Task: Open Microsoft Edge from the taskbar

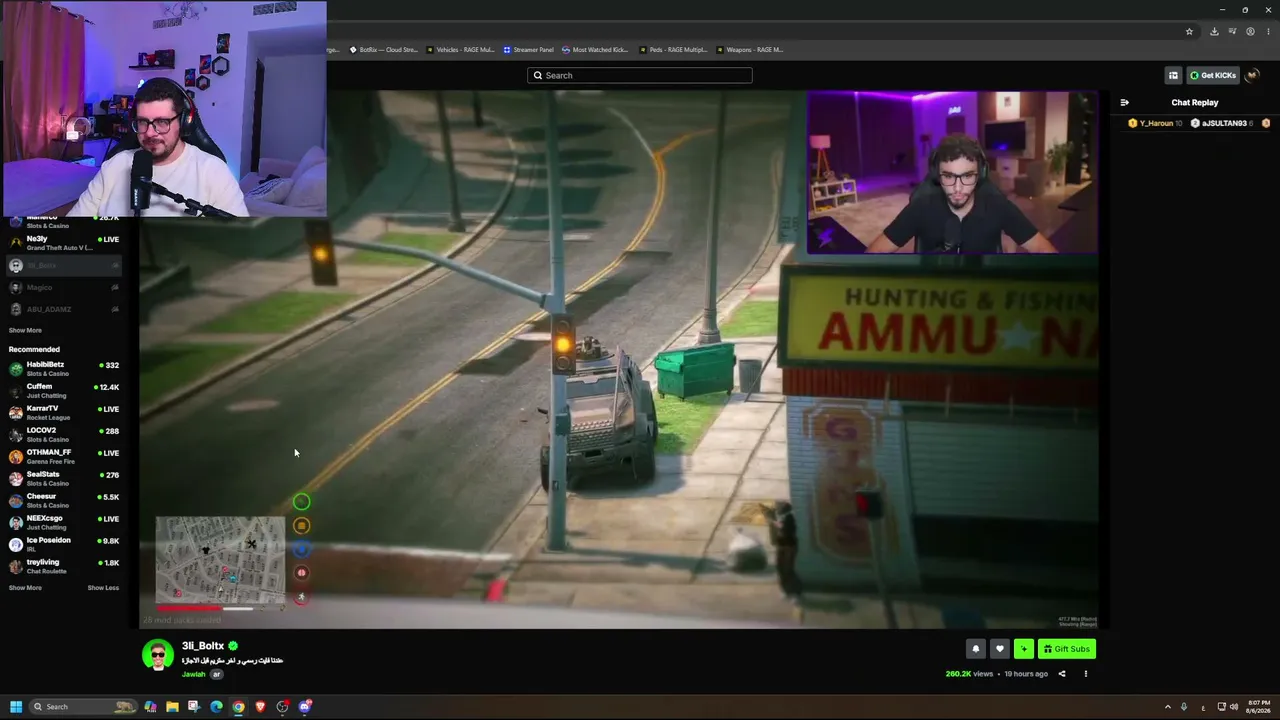Action: (x=216, y=707)
